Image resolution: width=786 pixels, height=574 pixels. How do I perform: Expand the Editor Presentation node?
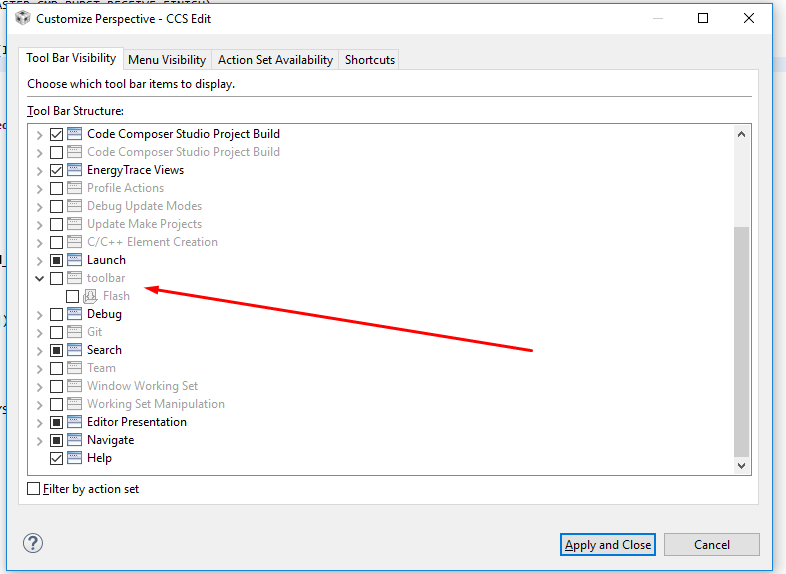40,423
